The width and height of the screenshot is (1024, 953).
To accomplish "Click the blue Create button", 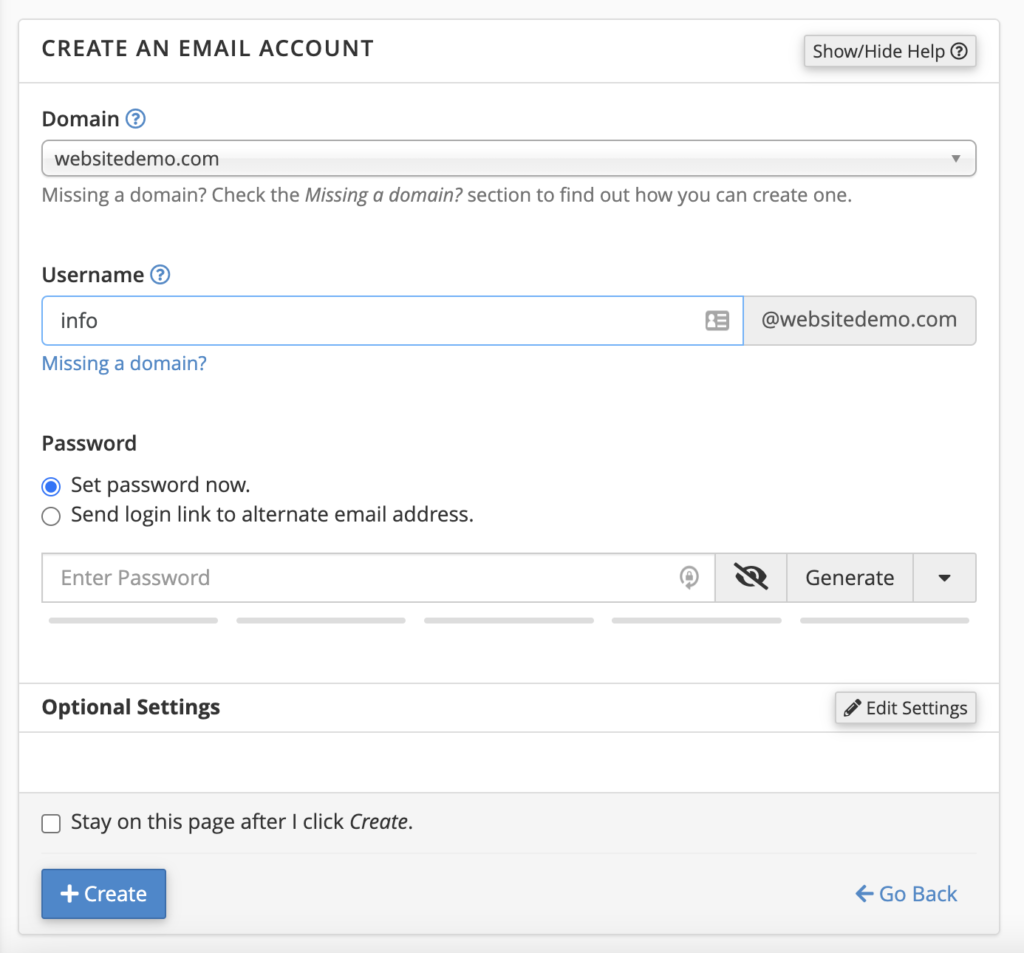I will (x=103, y=894).
